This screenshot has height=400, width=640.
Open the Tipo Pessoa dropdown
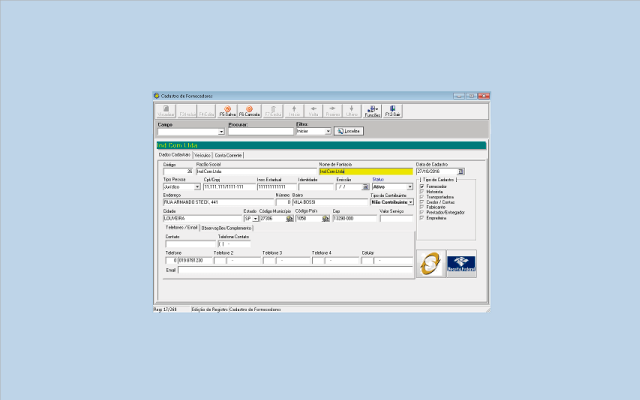click(196, 187)
